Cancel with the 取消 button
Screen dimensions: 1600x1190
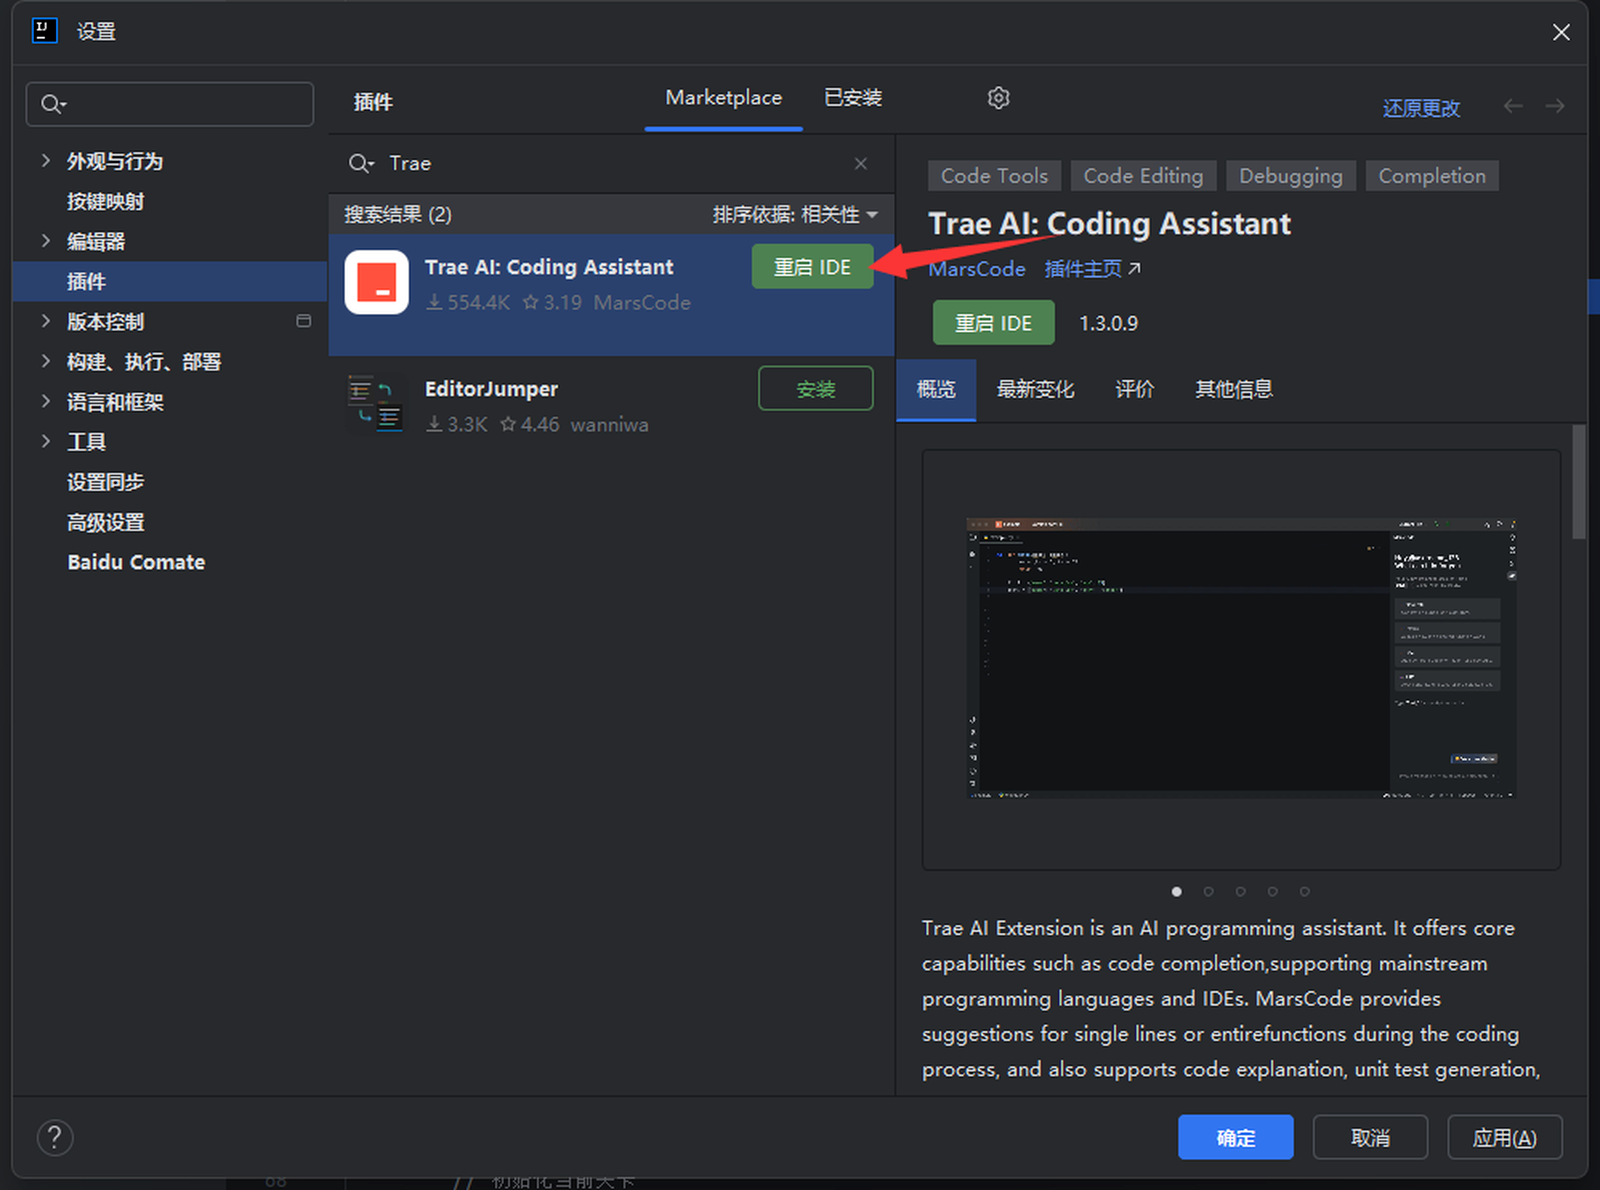[1370, 1137]
